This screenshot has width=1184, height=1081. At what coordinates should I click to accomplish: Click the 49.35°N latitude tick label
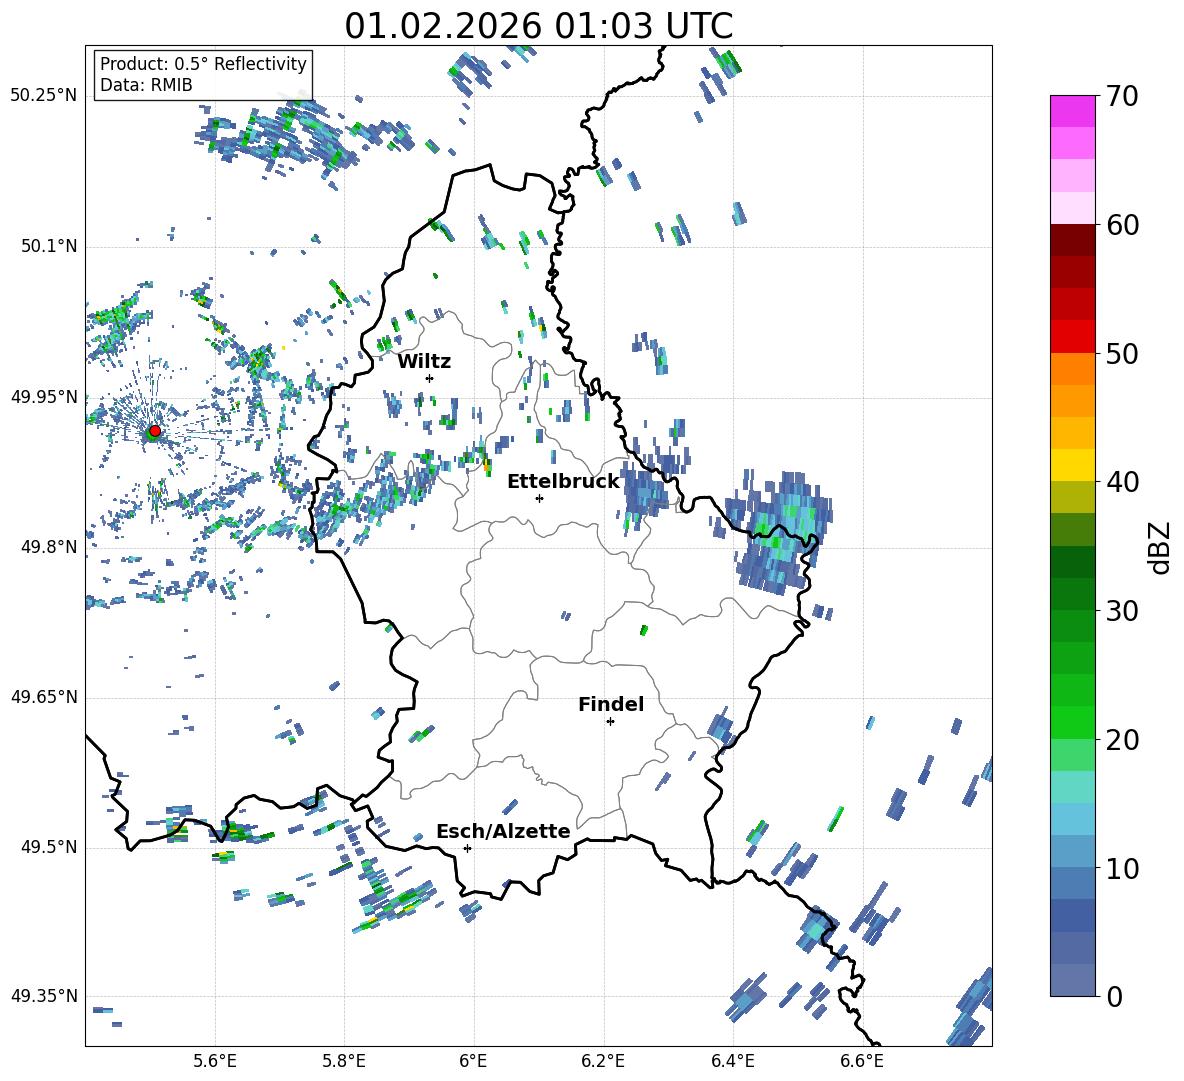(x=44, y=996)
